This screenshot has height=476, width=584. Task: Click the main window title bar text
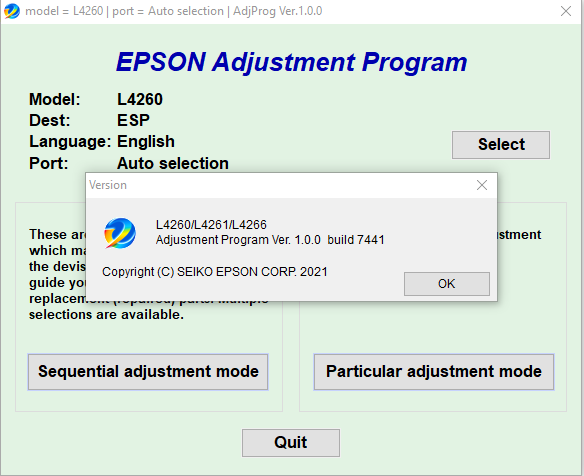174,11
